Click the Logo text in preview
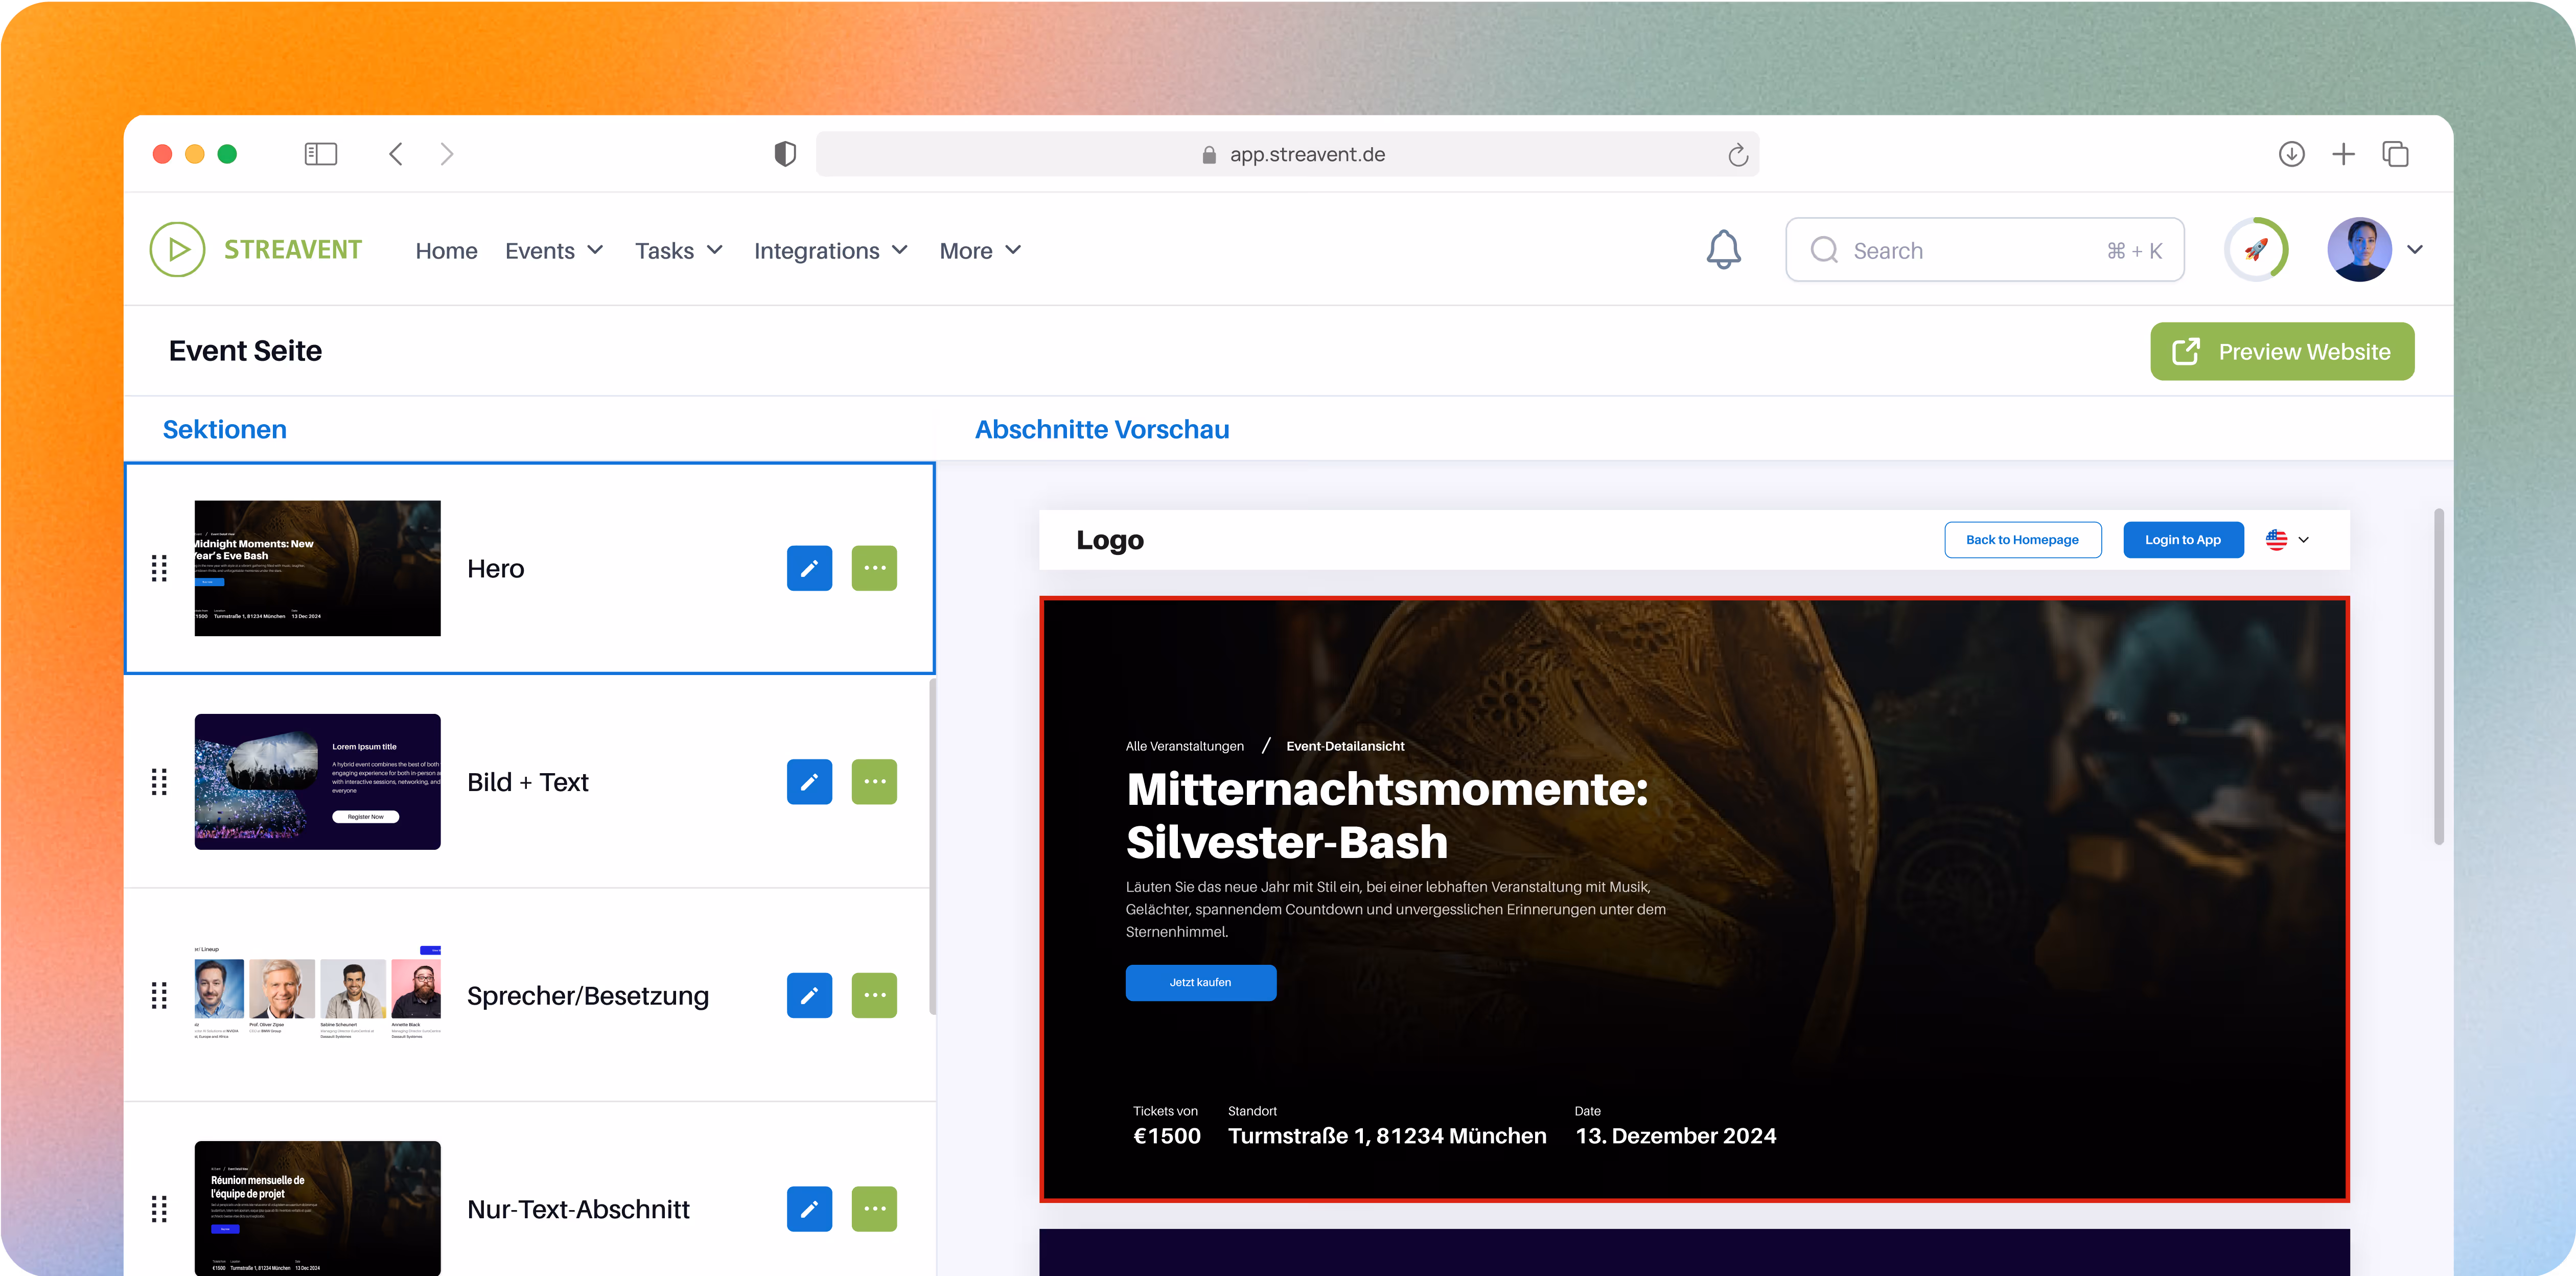Screen dimensions: 2576x1276 click(x=1110, y=540)
